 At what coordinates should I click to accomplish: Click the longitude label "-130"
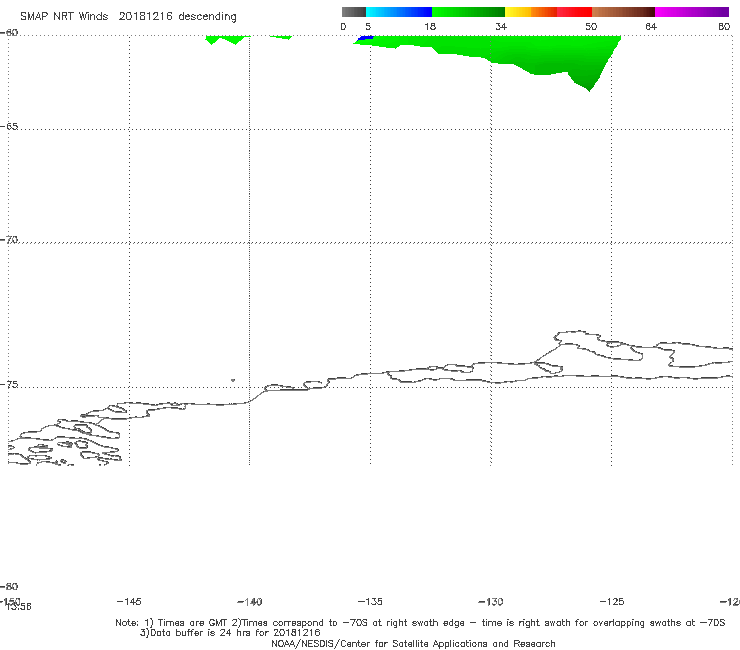click(x=491, y=601)
